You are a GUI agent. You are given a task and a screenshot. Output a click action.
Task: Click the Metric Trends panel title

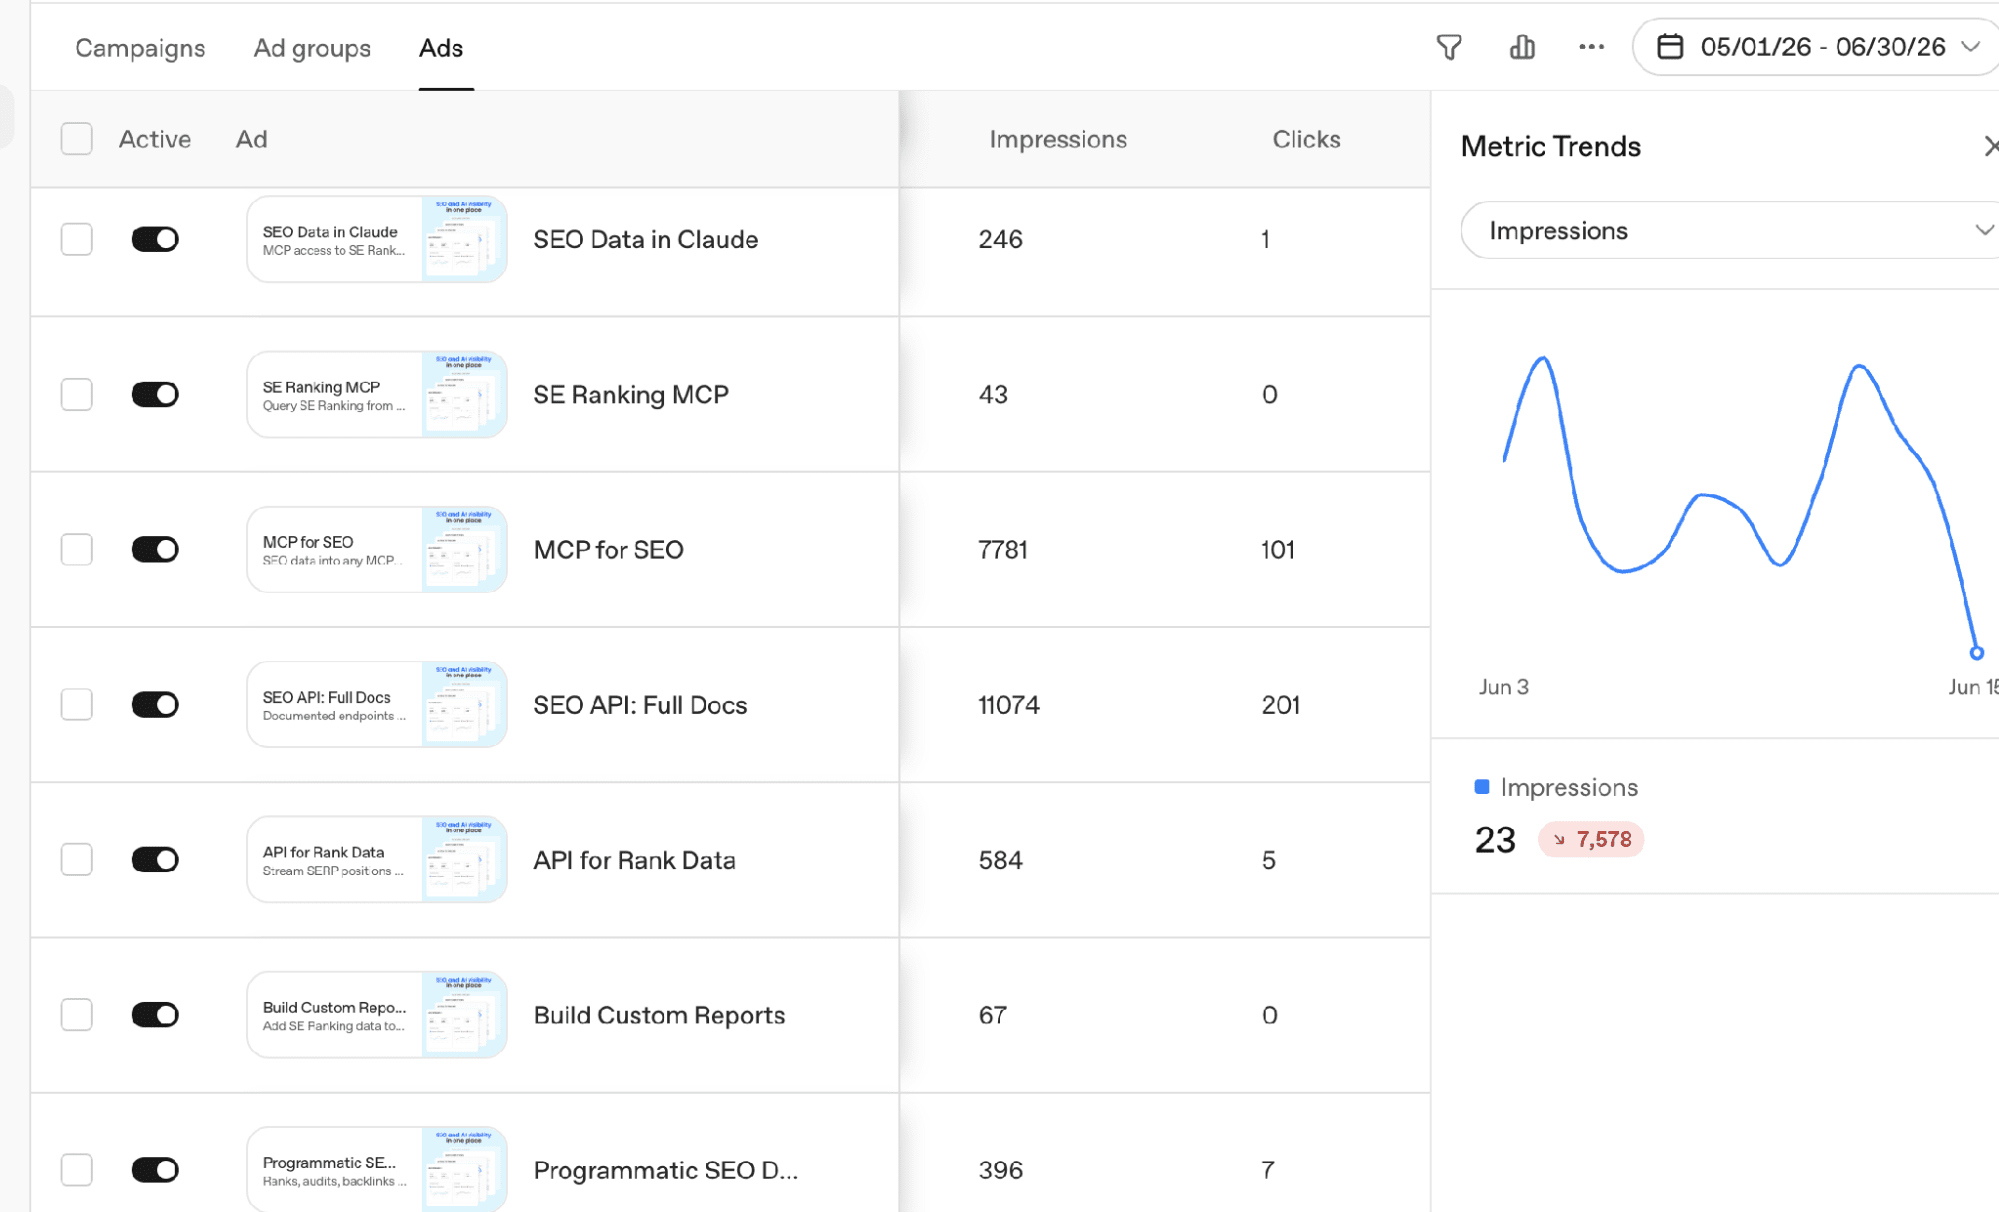pos(1551,146)
